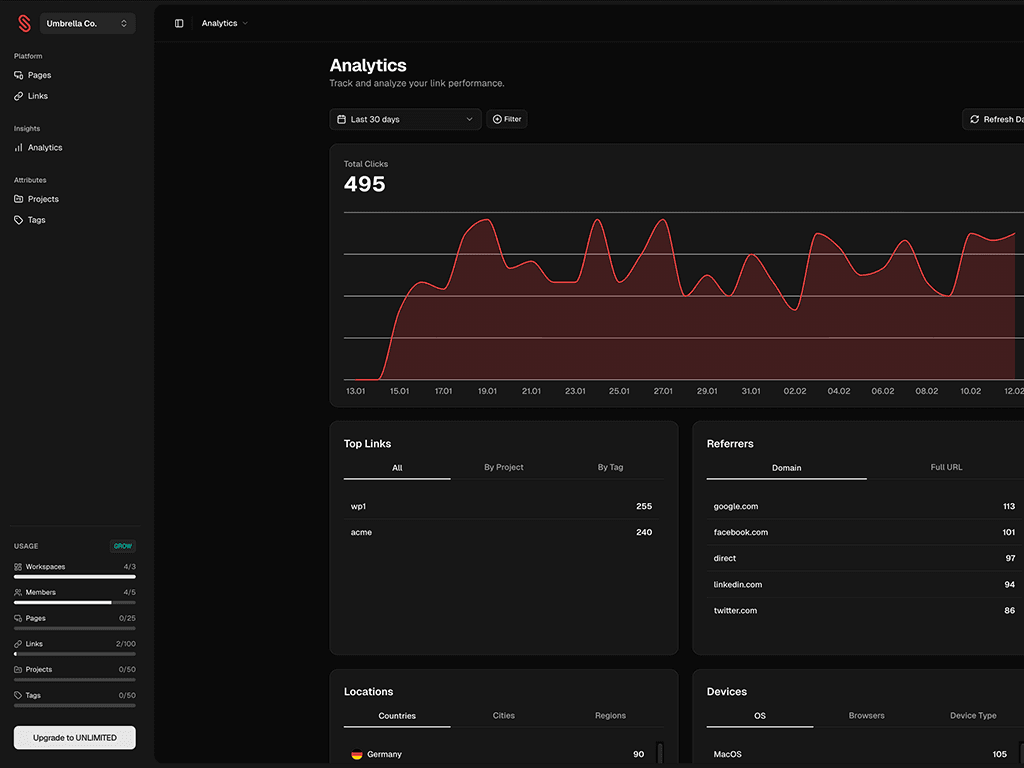Switch to Browsers tab in Devices
The height and width of the screenshot is (768, 1024).
[866, 715]
